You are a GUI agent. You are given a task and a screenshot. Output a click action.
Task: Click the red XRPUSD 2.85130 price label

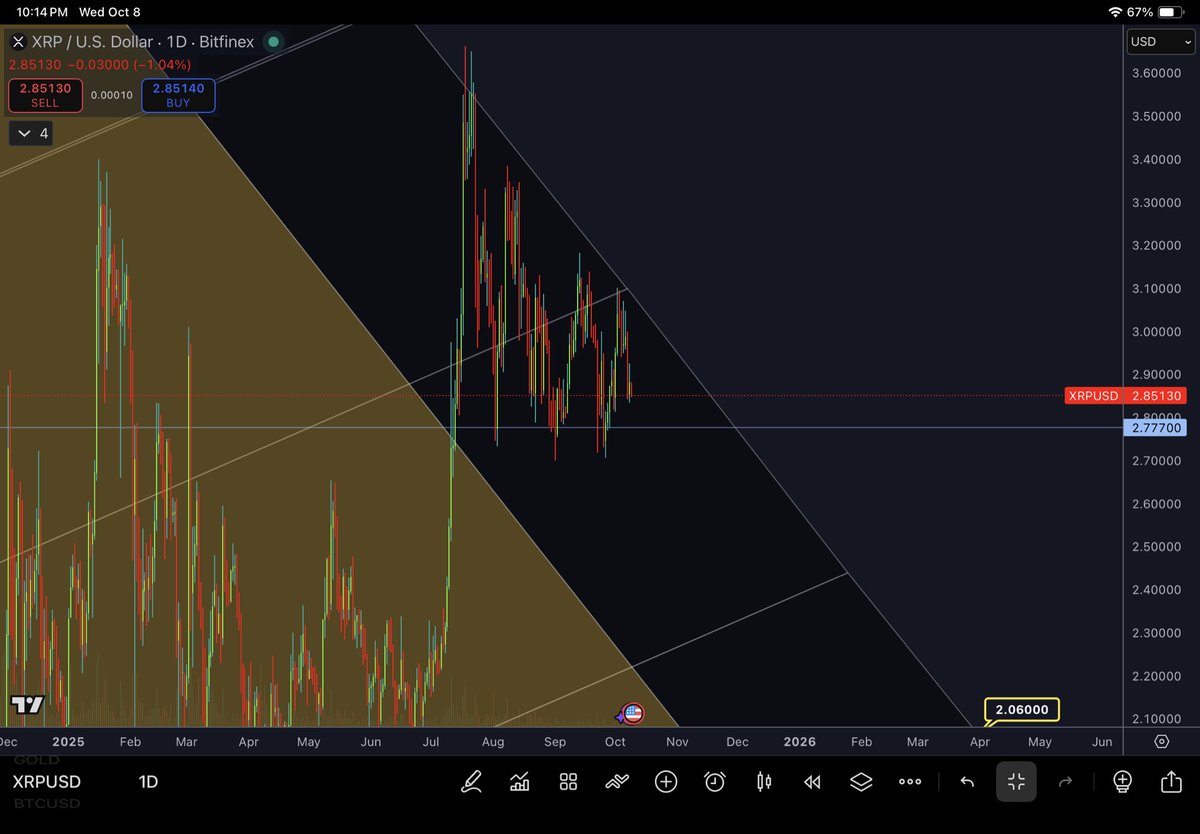tap(1125, 396)
